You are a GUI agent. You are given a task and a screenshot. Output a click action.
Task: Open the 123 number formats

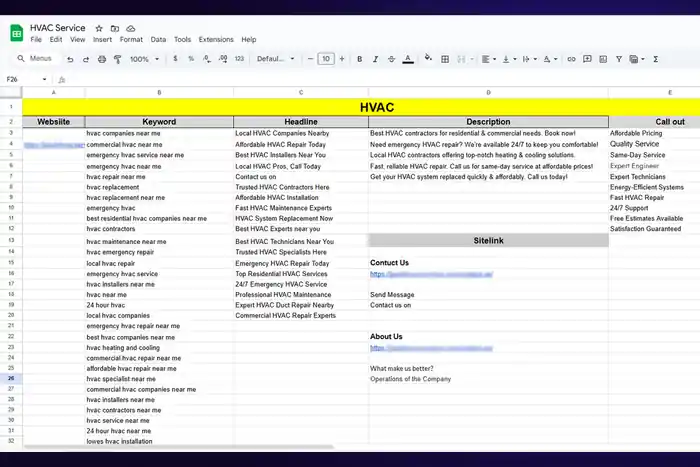(239, 58)
